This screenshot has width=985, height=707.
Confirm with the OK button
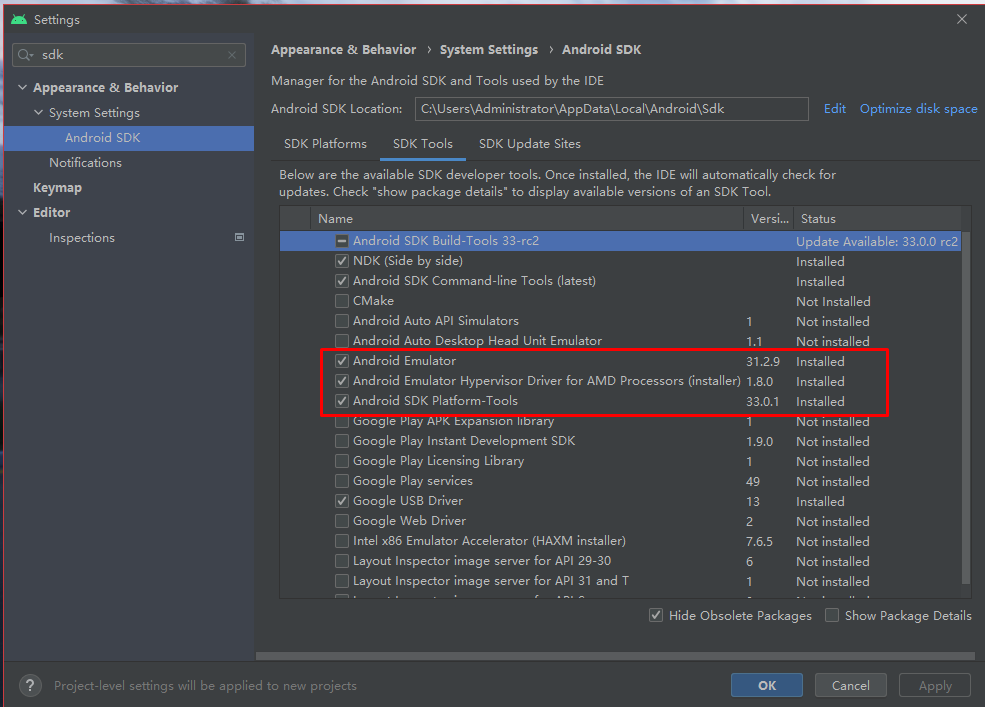pyautogui.click(x=766, y=685)
